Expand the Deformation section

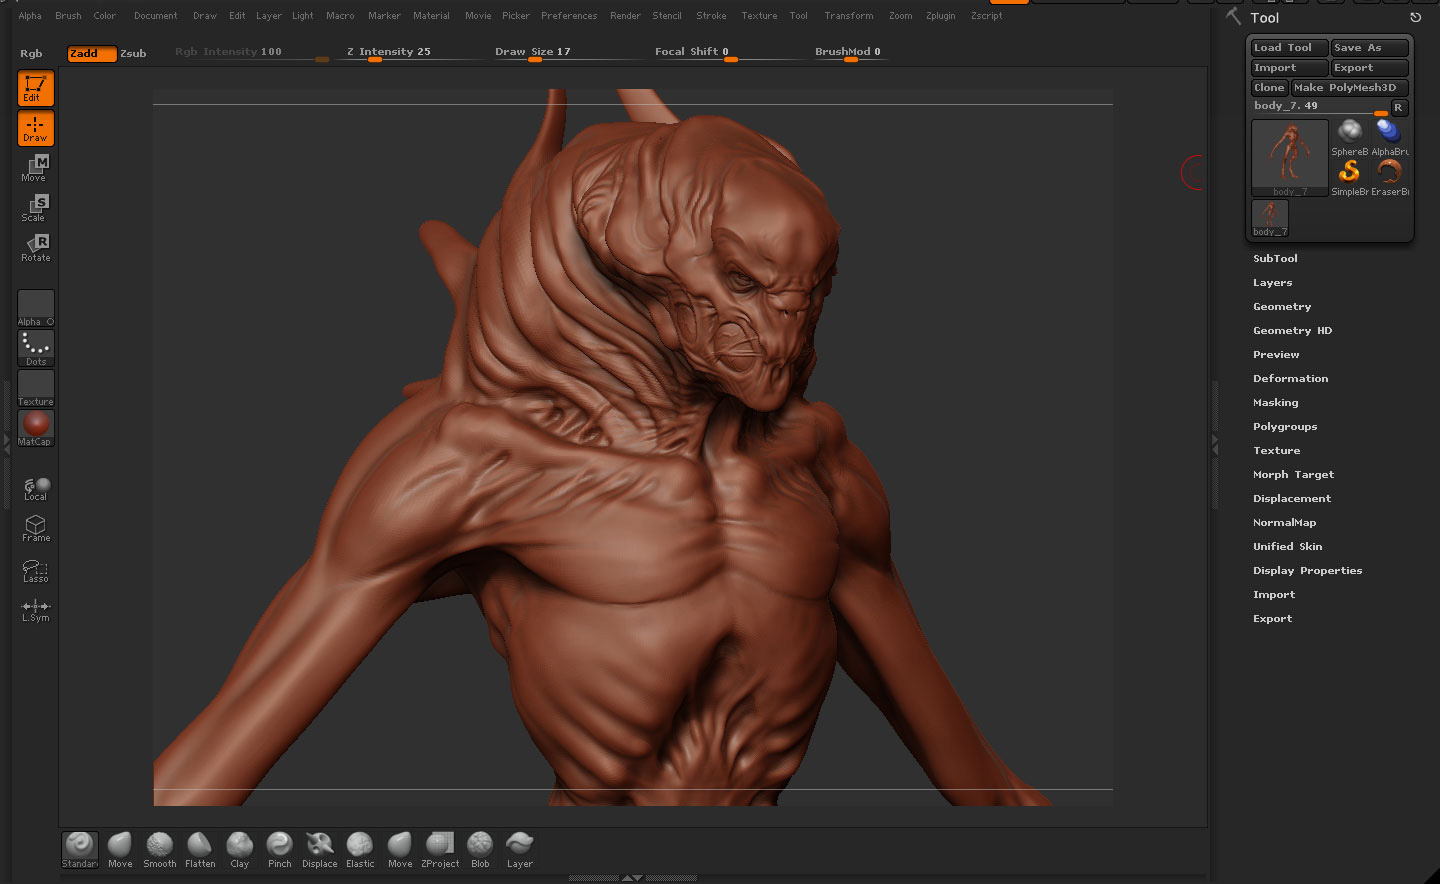(1290, 378)
